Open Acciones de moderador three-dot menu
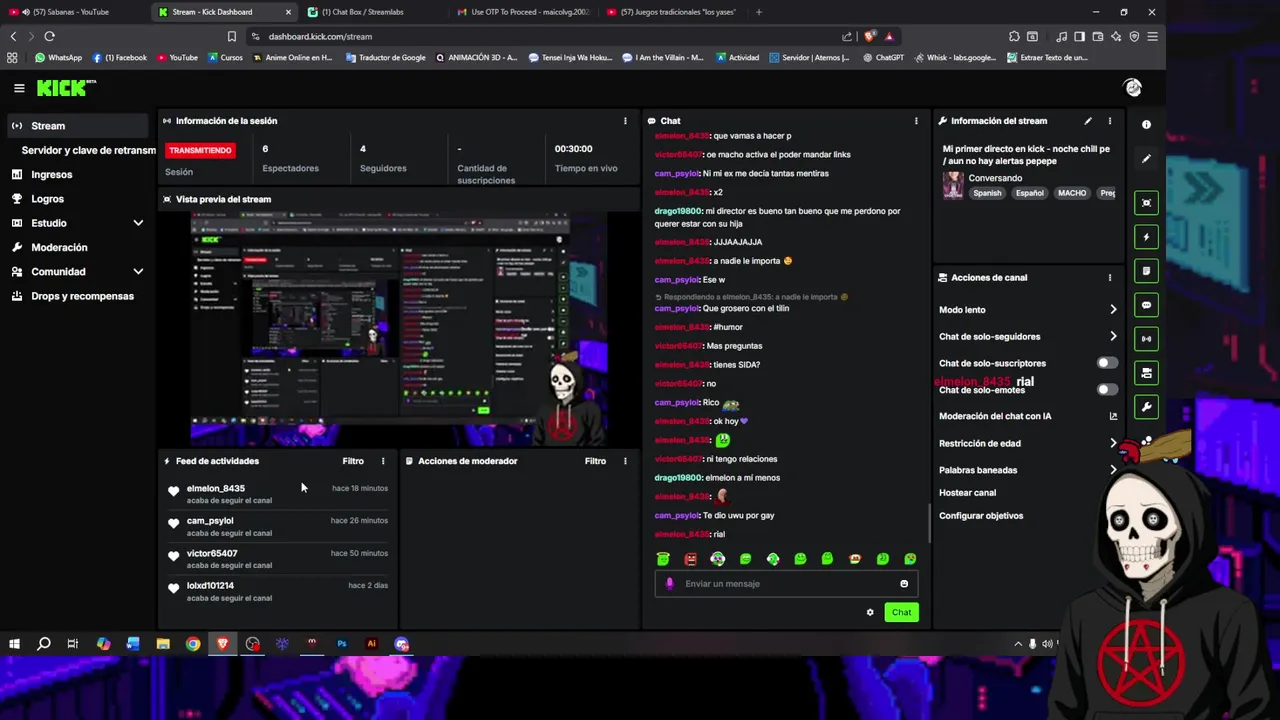 625,461
